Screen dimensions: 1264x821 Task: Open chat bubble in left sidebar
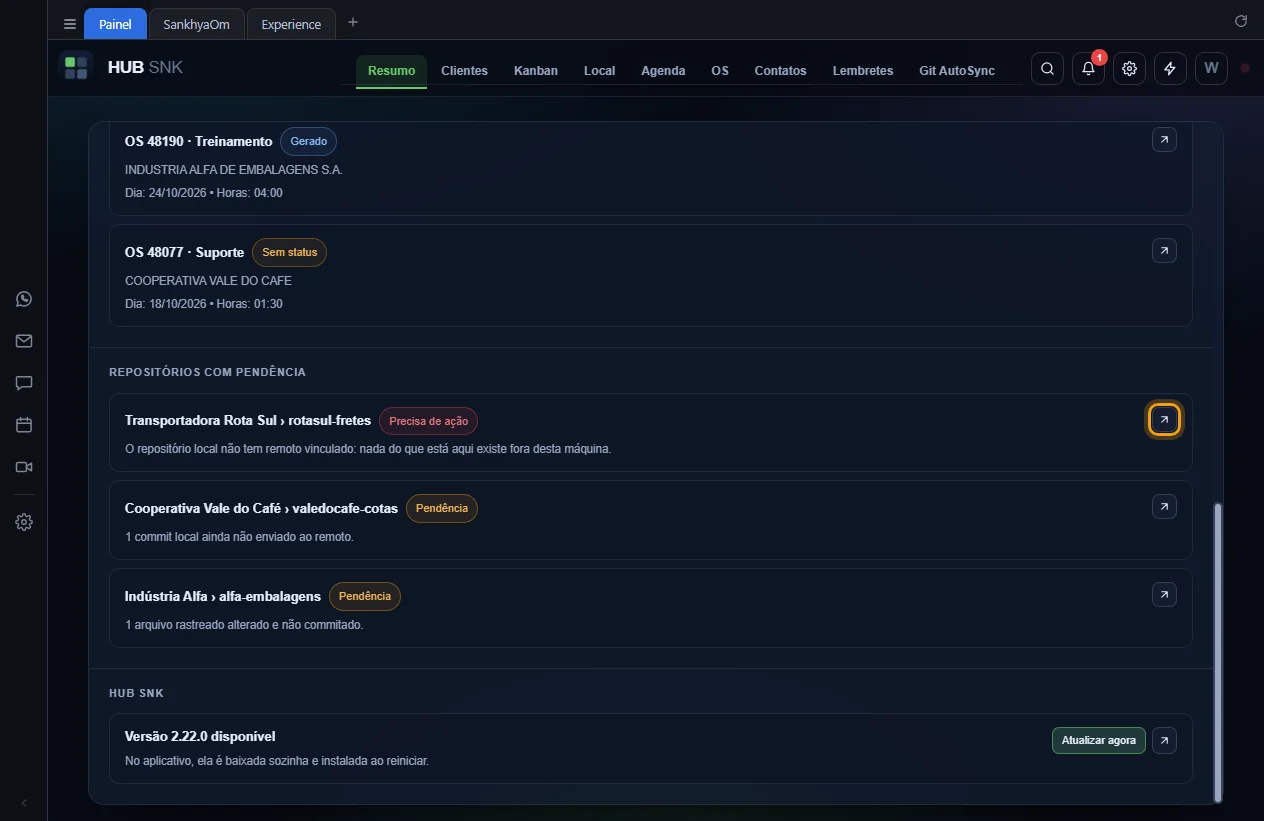coord(24,383)
